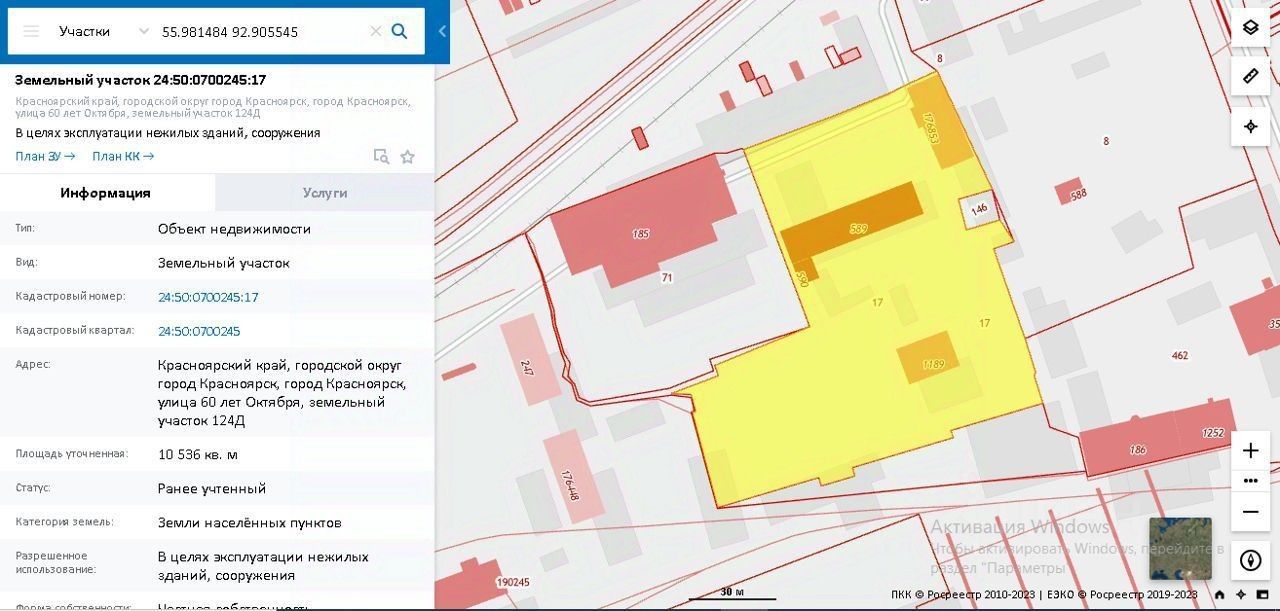Screen dimensions: 1280x611
Task: Collapse the side panel with the left chevron
Action: (x=442, y=31)
